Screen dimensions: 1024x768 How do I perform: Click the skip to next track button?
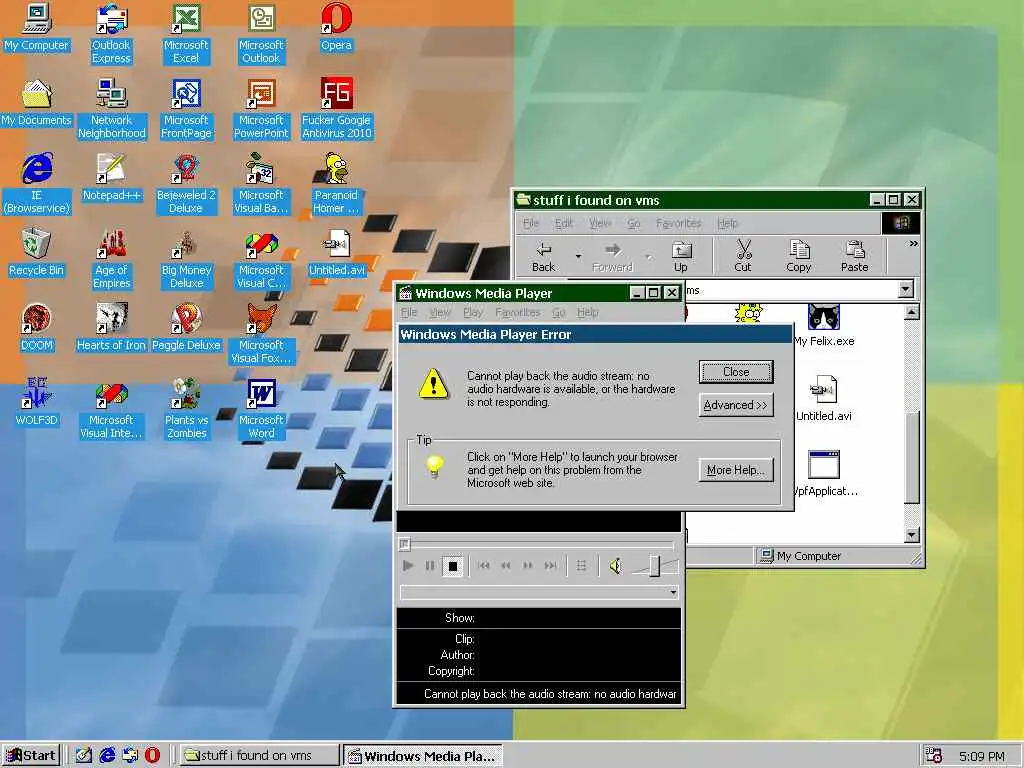[x=551, y=566]
